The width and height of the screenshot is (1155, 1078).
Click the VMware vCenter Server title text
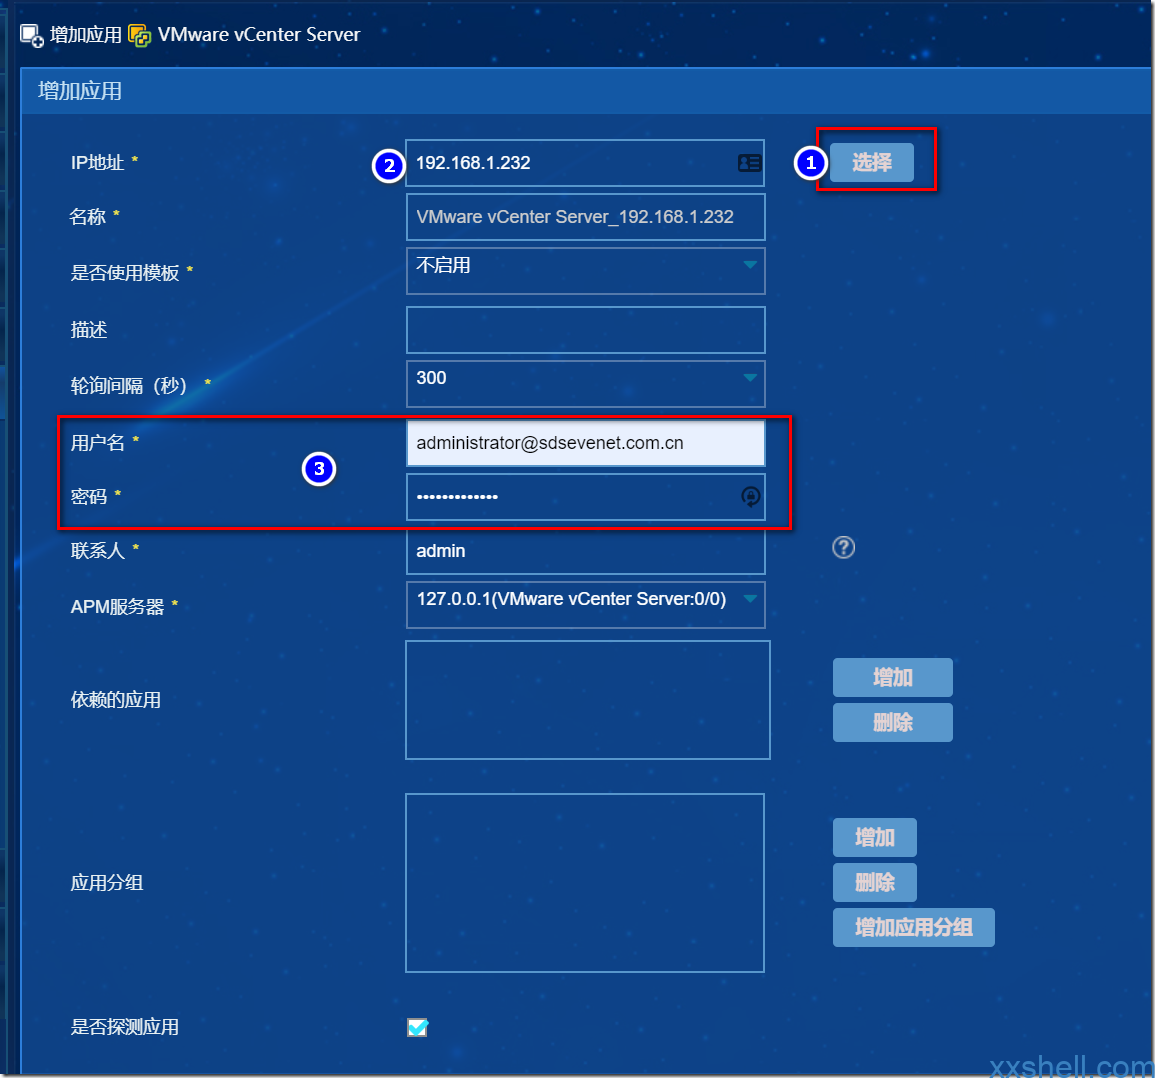click(x=259, y=35)
